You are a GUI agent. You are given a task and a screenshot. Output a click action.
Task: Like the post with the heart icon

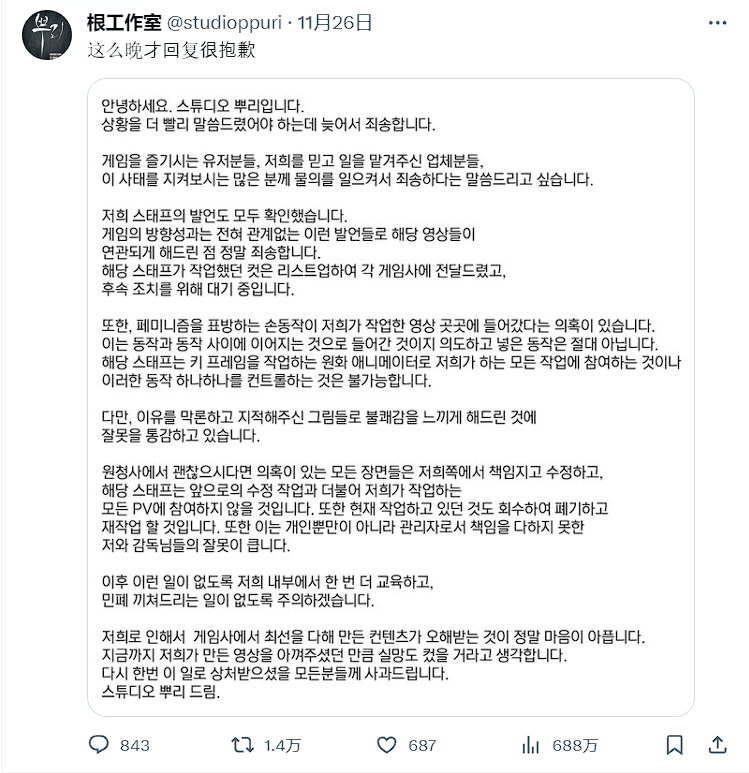[x=386, y=745]
